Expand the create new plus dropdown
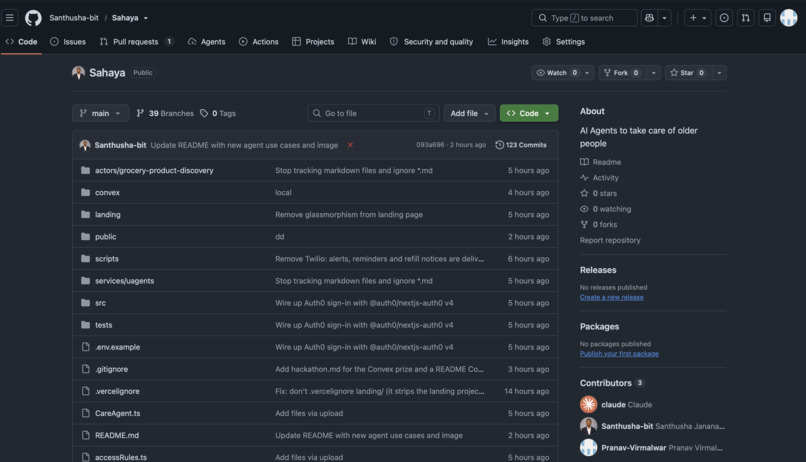This screenshot has width=806, height=462. click(x=698, y=18)
